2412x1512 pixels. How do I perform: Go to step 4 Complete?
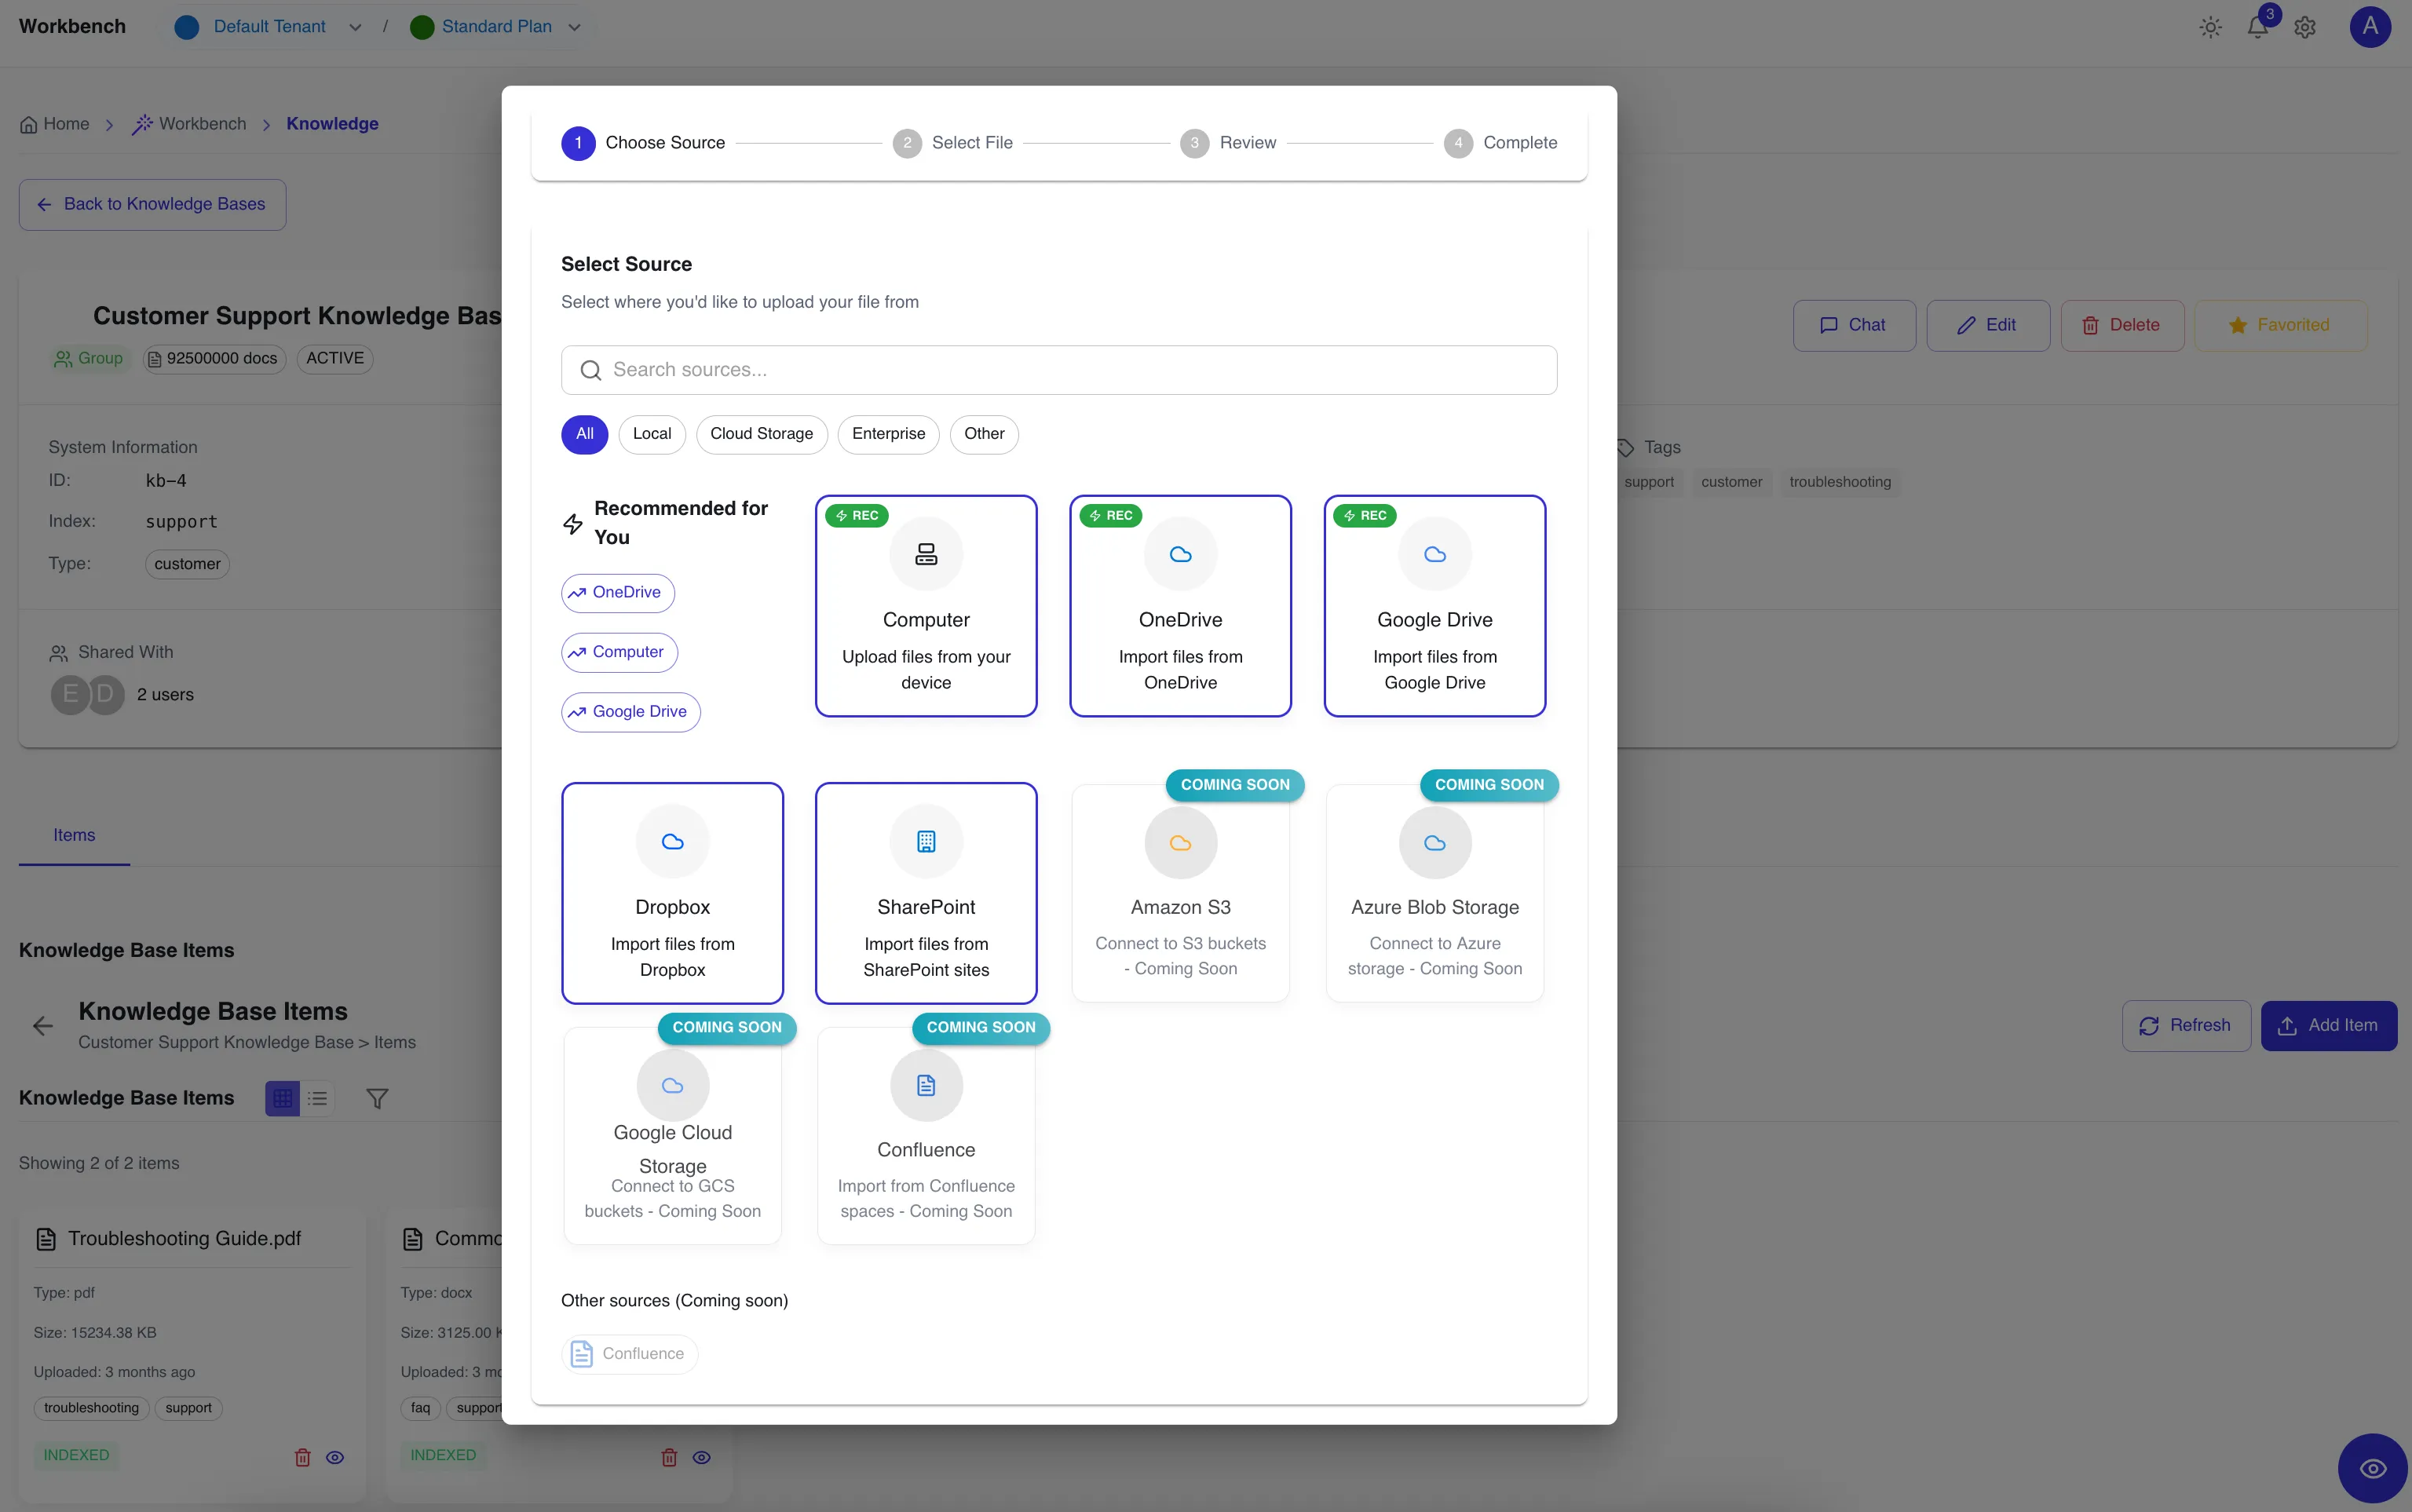pyautogui.click(x=1500, y=143)
